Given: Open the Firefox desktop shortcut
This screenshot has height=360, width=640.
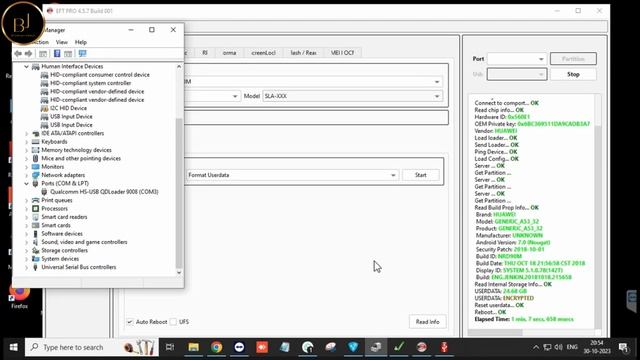Looking at the screenshot, I should (x=19, y=296).
